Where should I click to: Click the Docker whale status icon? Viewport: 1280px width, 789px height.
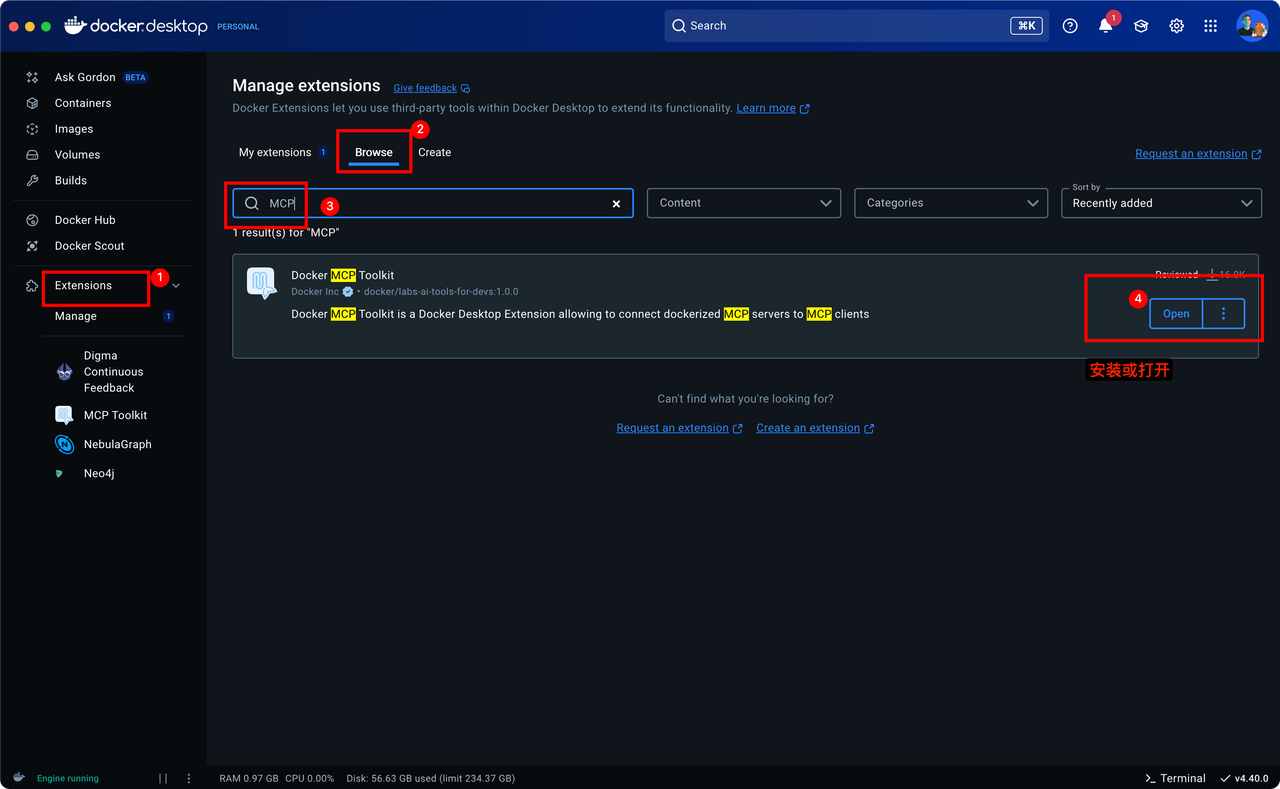pos(19,778)
